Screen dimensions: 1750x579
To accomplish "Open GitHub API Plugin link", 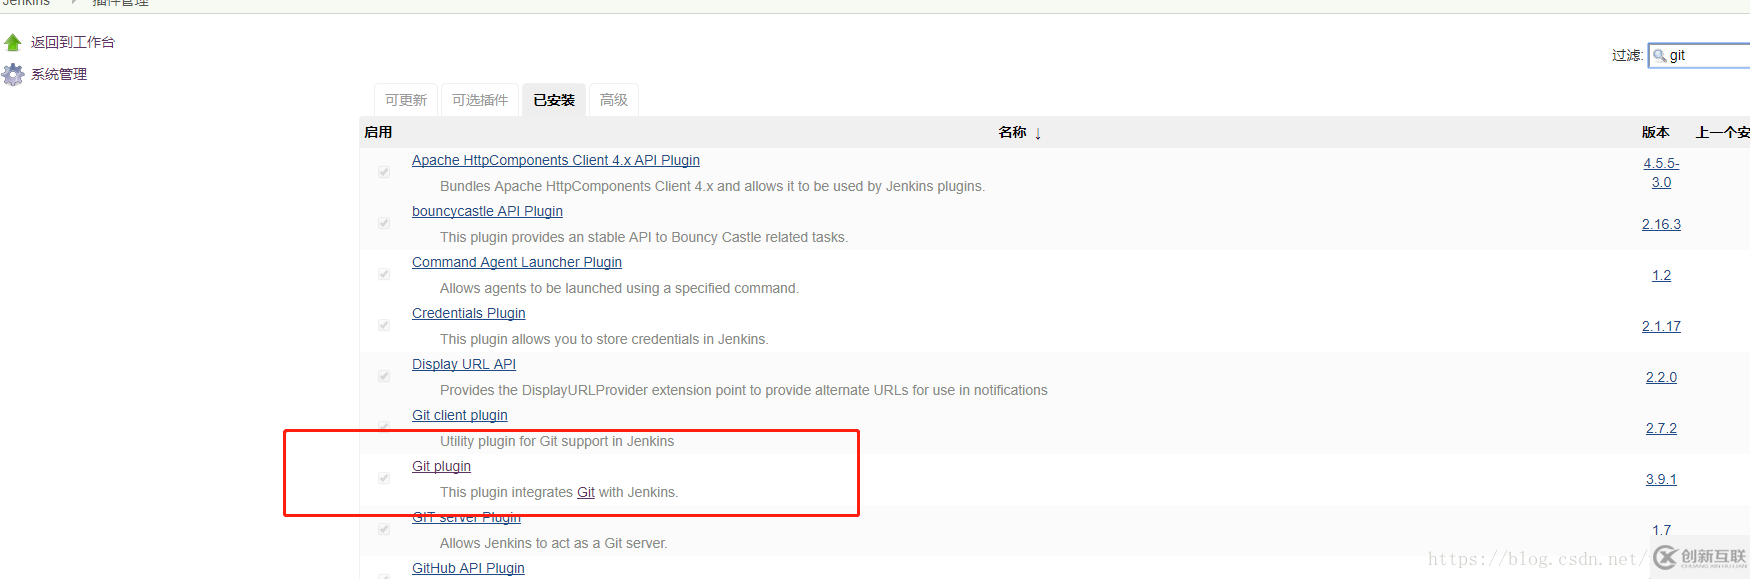I will [x=468, y=568].
